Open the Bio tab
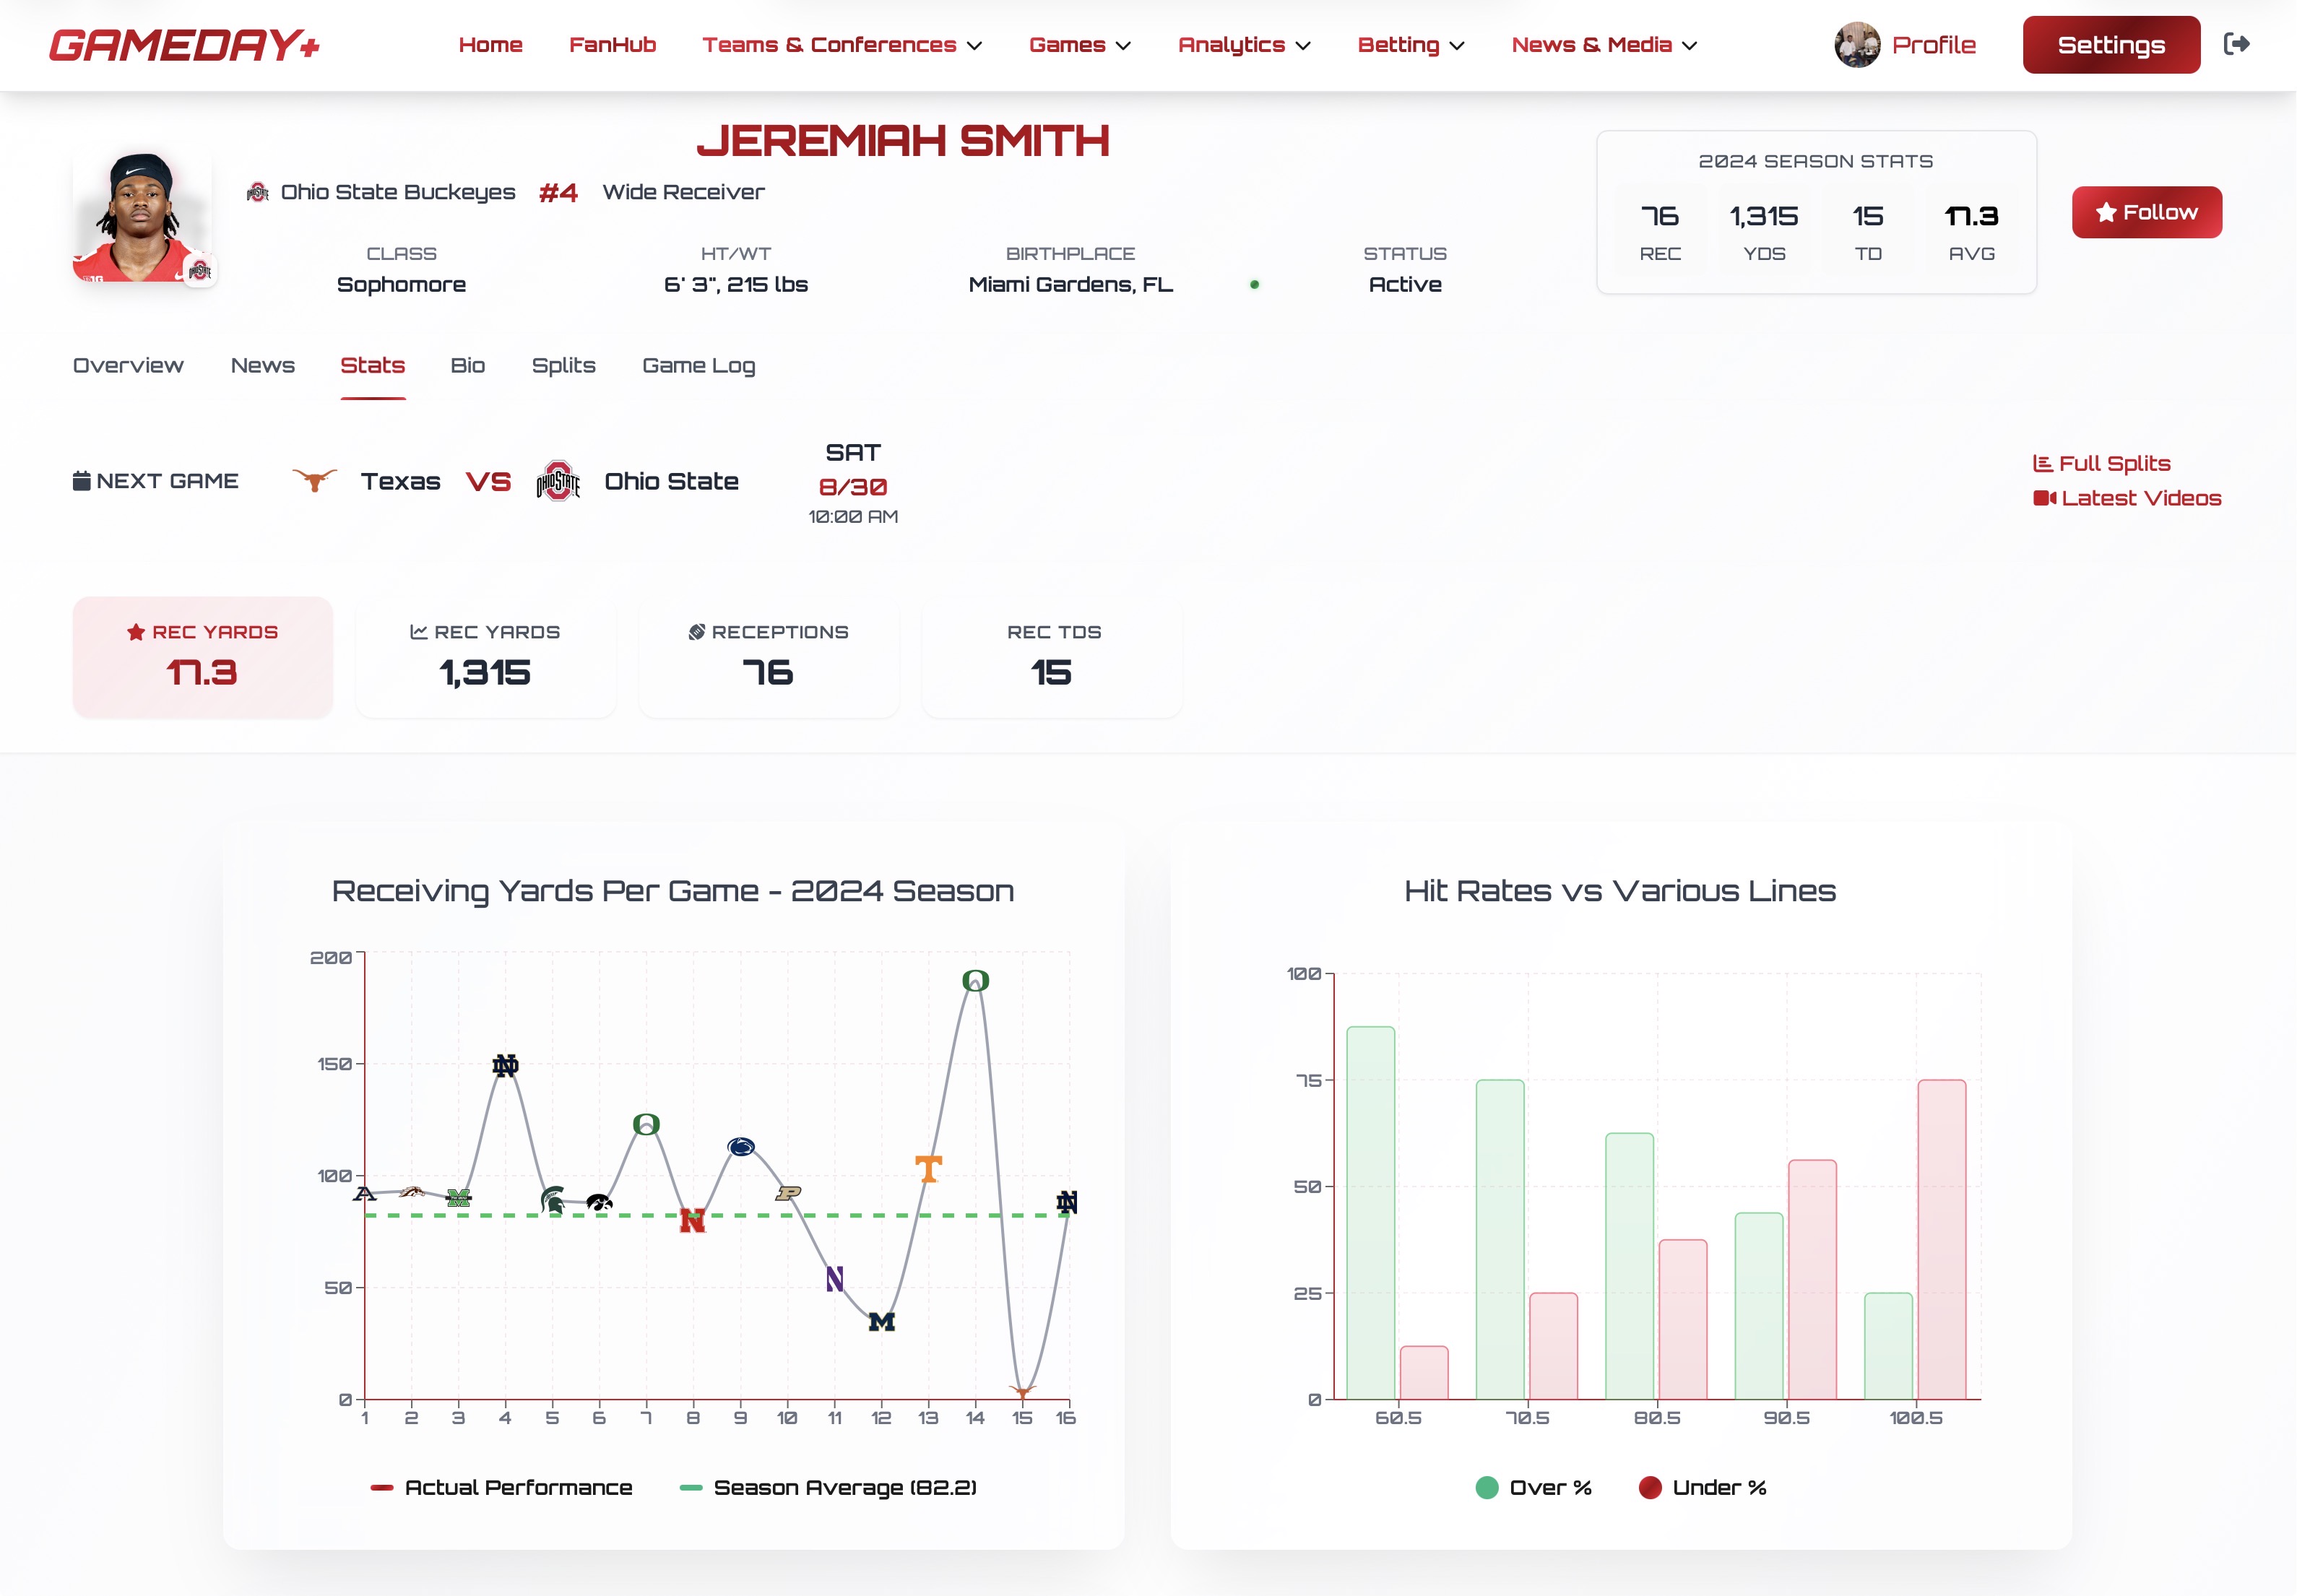Image resolution: width=2297 pixels, height=1596 pixels. (x=467, y=366)
